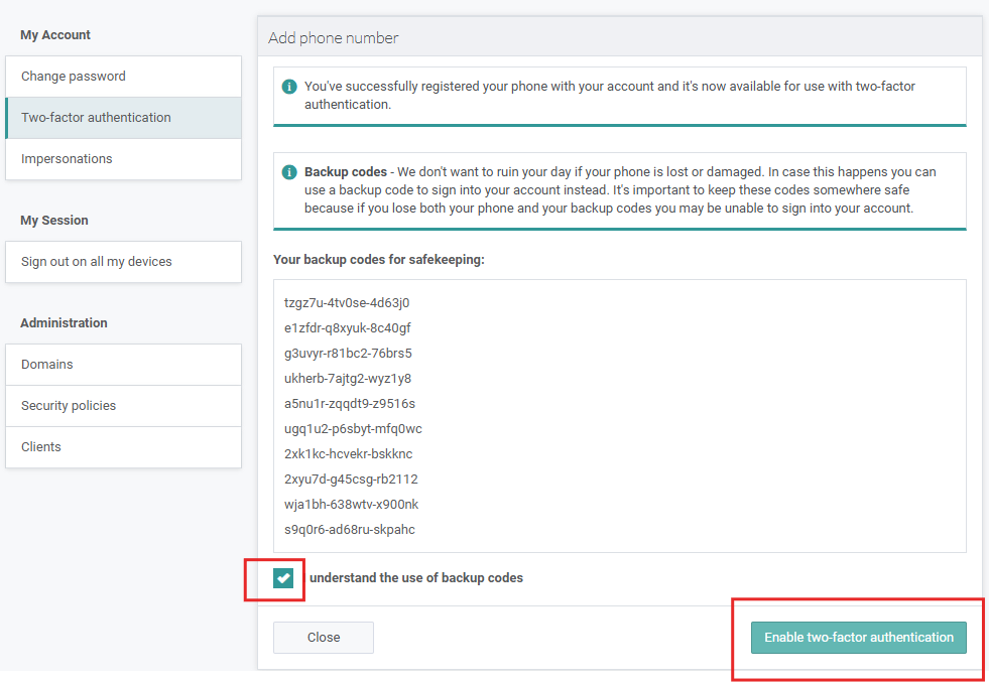Click backup code a5nu1r-zqqdt9-z9516s

point(349,404)
